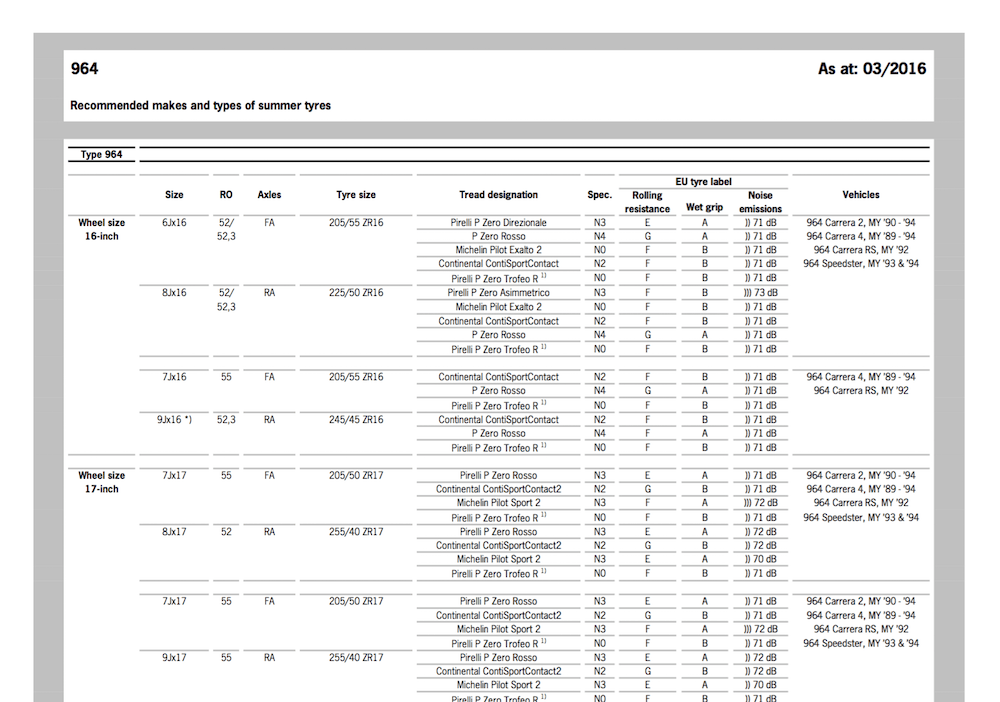This screenshot has height=702, width=1000.
Task: Click the "225/50 ZR16" tyre size cell
Action: tap(356, 293)
